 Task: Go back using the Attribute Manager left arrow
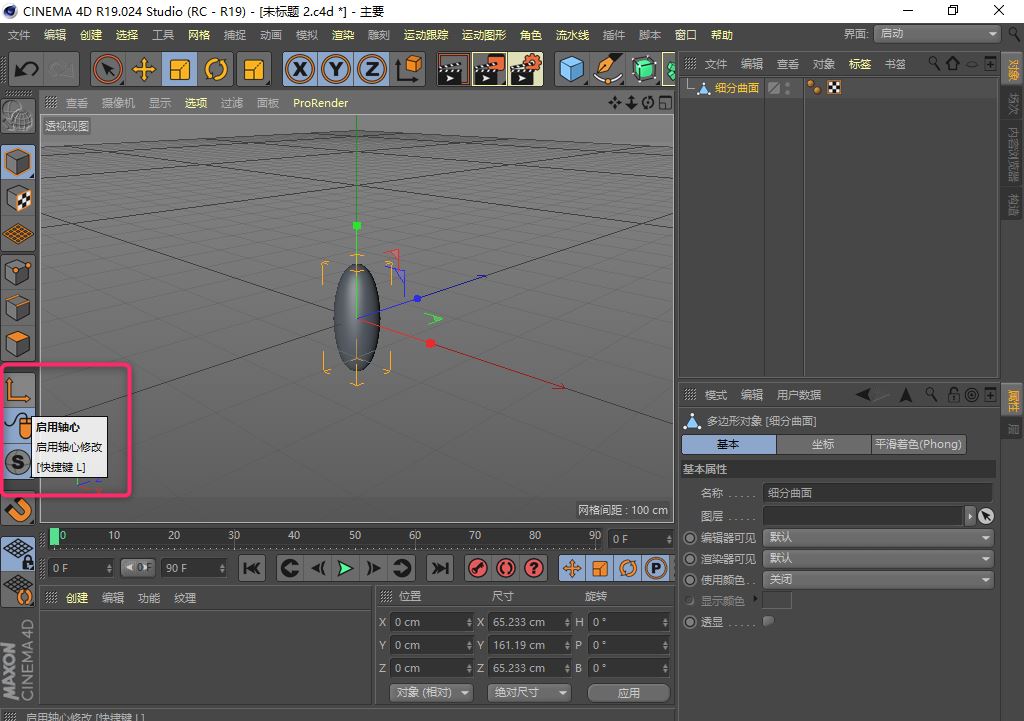pos(864,394)
